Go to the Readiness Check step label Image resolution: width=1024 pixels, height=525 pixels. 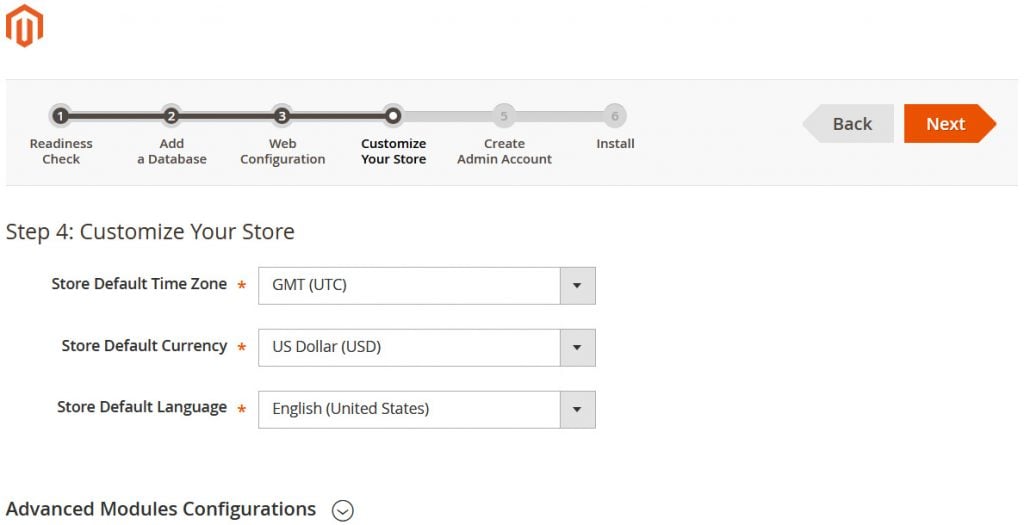click(61, 151)
